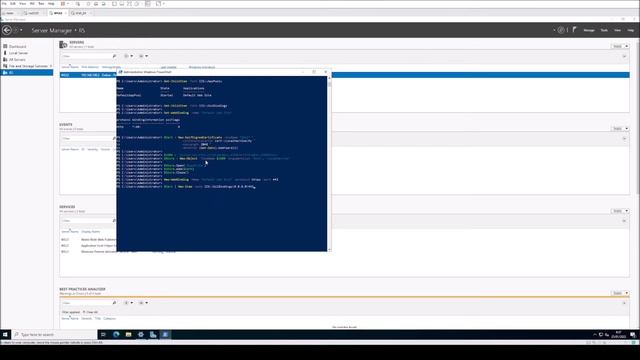Open Best Practices Analyzer Tasks dropdown
Screen dimensions: 640x360
[x=620, y=293]
